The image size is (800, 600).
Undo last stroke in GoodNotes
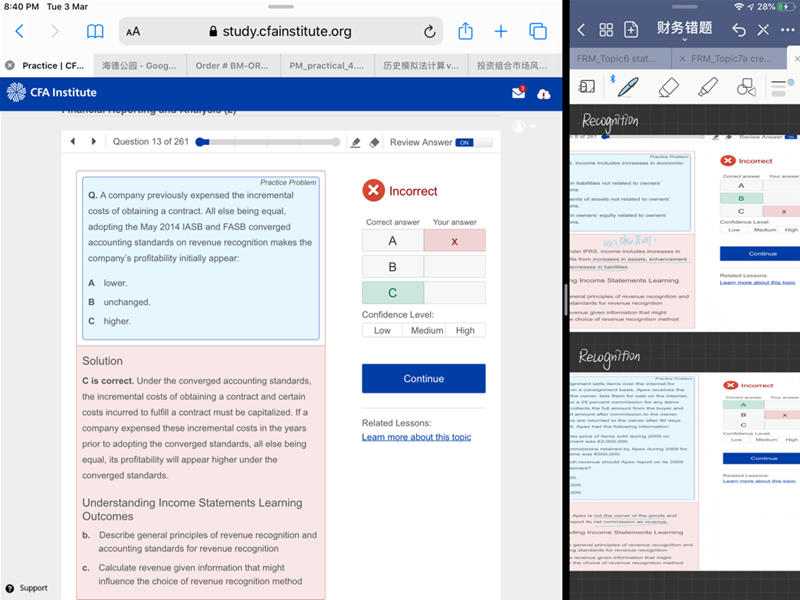coord(739,30)
